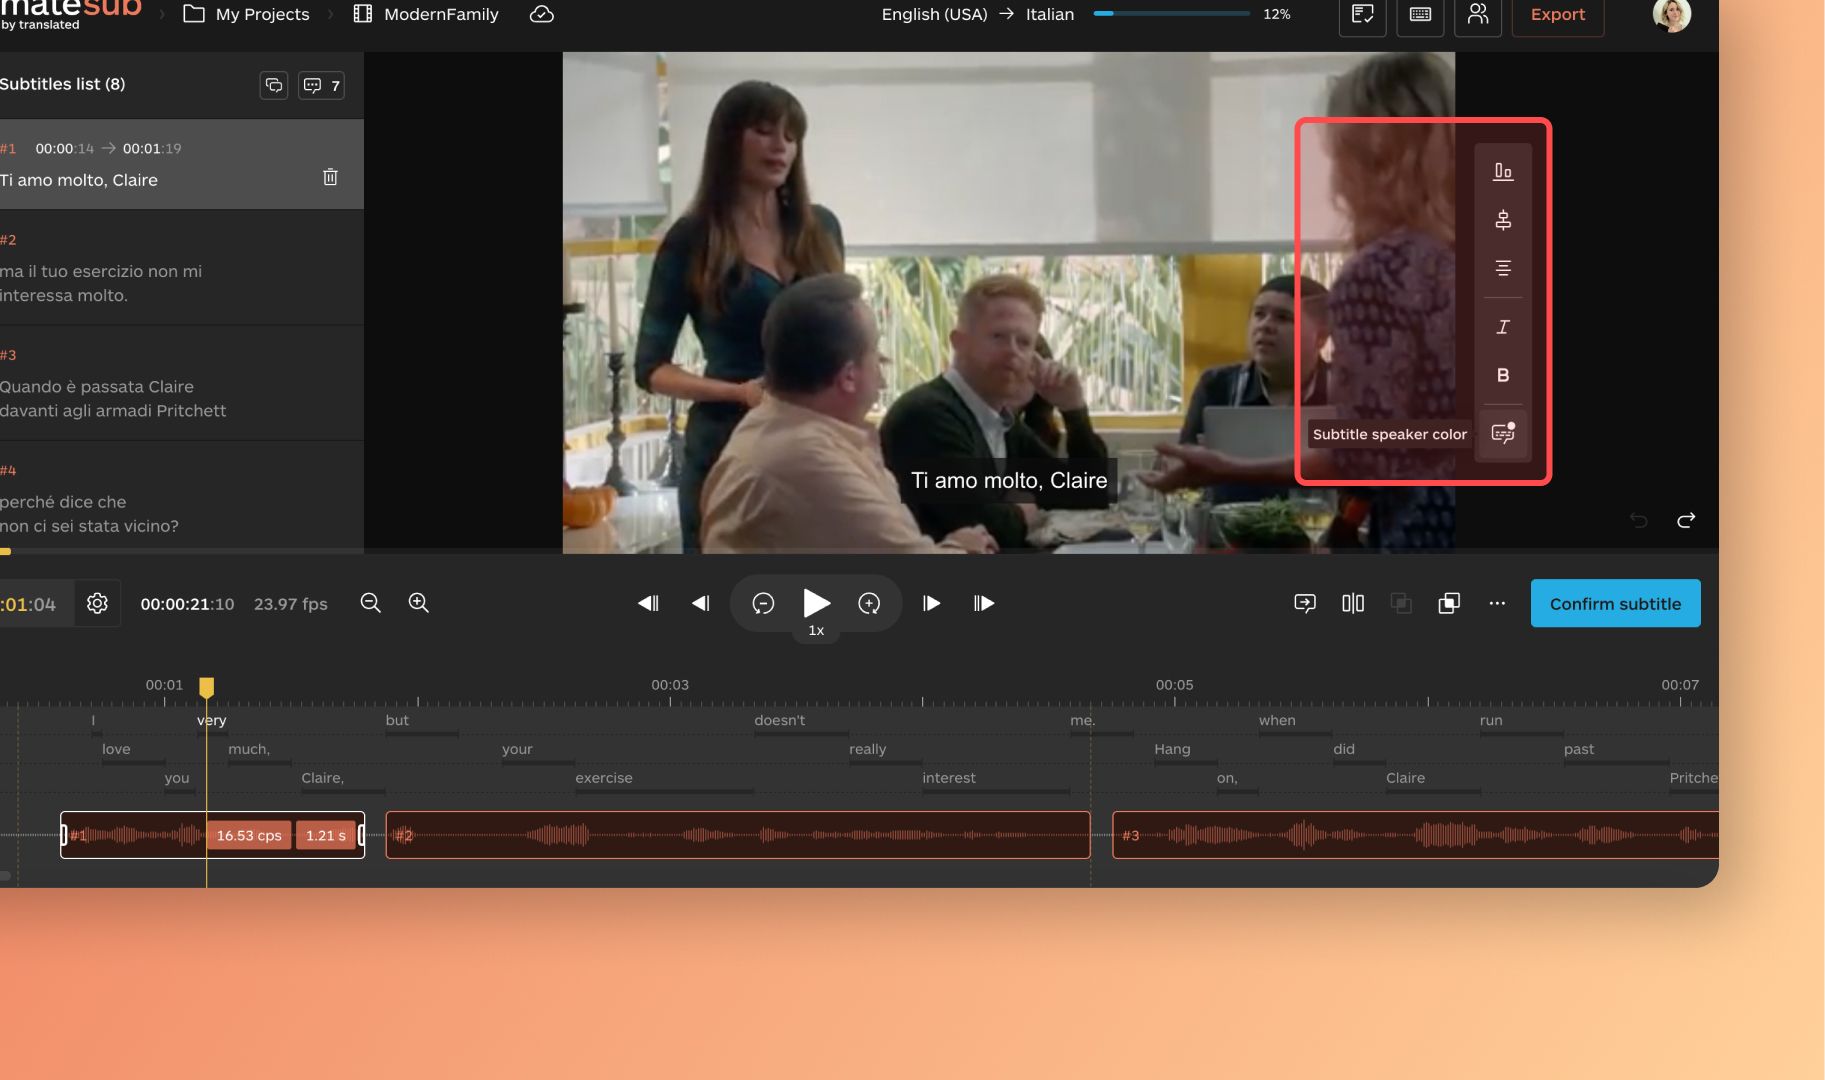
Task: Click the redo arrow
Action: point(1686,520)
